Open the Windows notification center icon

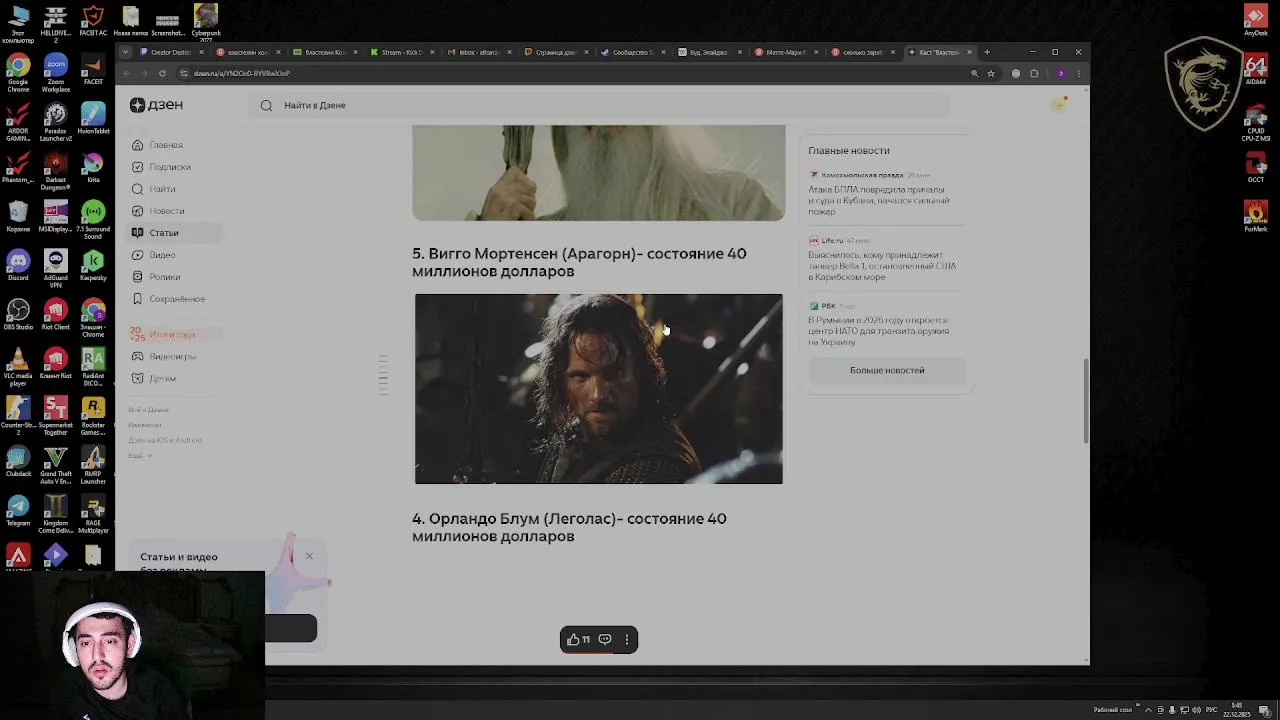1265,710
